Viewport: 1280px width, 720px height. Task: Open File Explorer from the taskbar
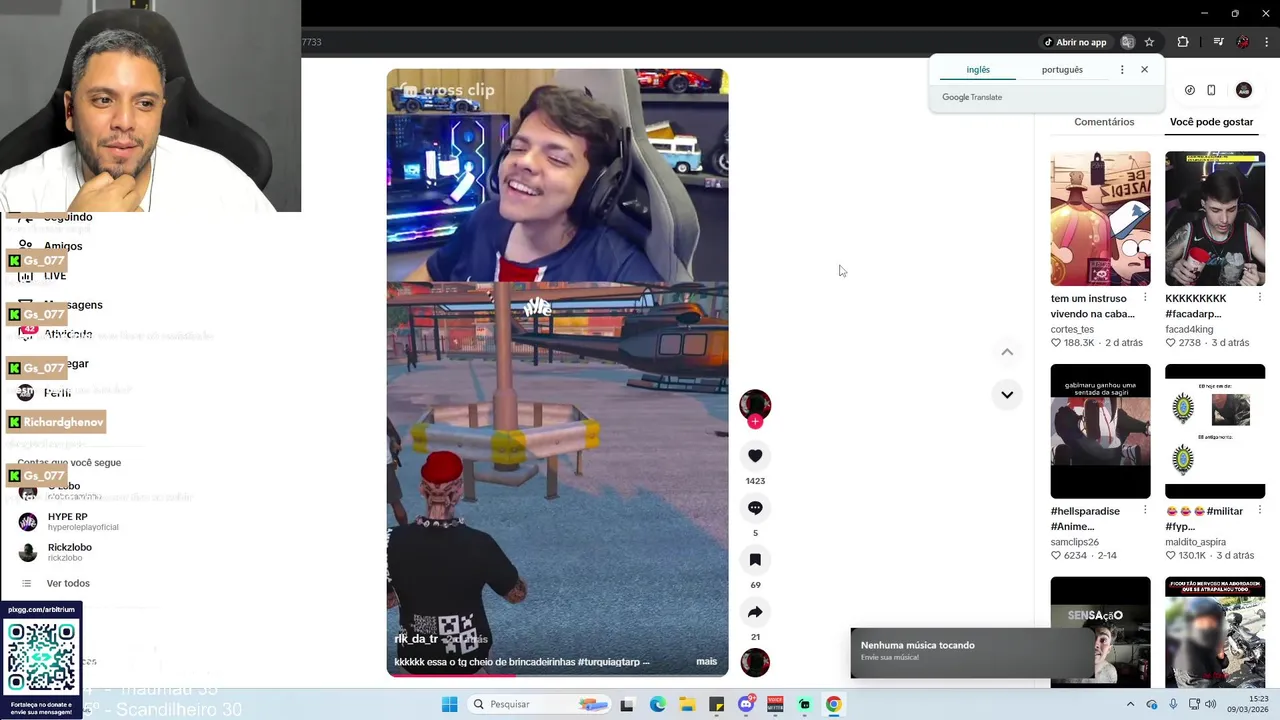coord(687,704)
